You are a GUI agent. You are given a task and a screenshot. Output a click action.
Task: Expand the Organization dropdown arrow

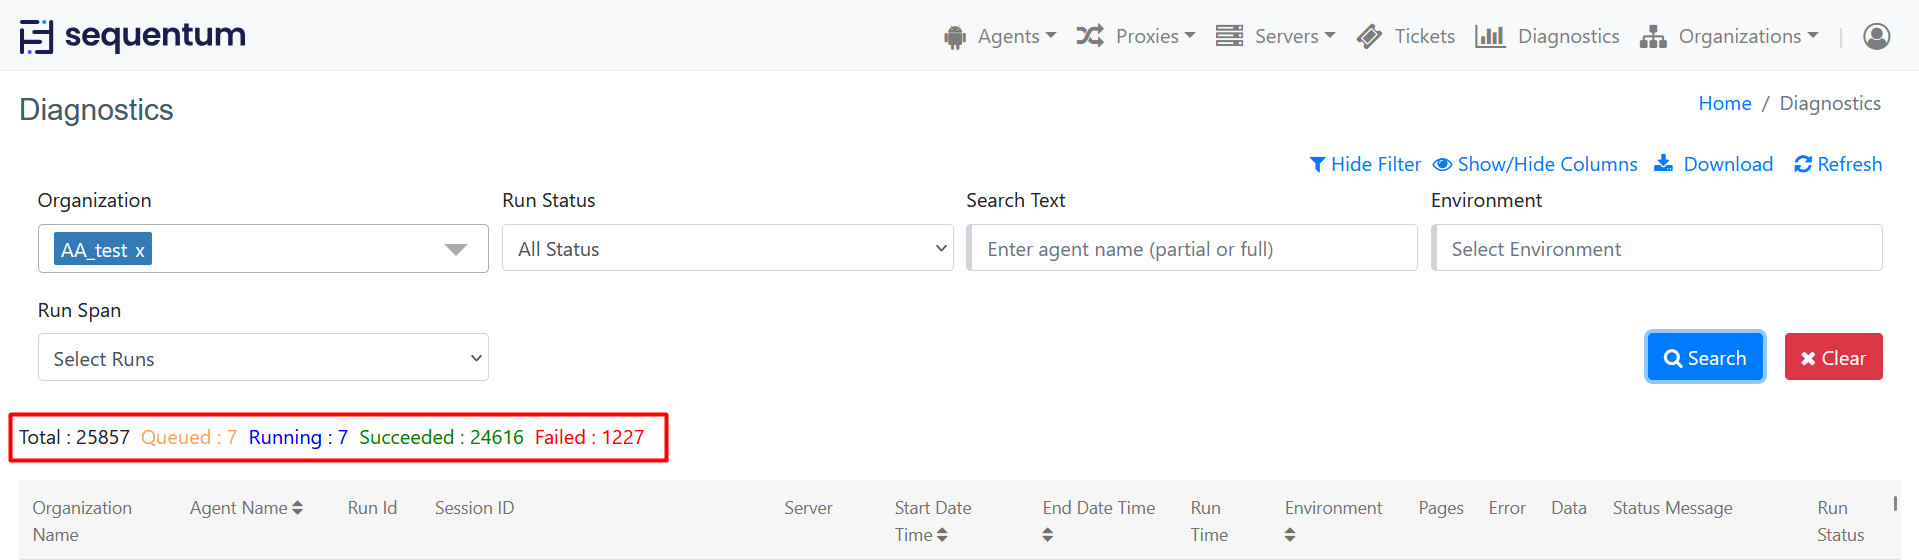pyautogui.click(x=456, y=249)
